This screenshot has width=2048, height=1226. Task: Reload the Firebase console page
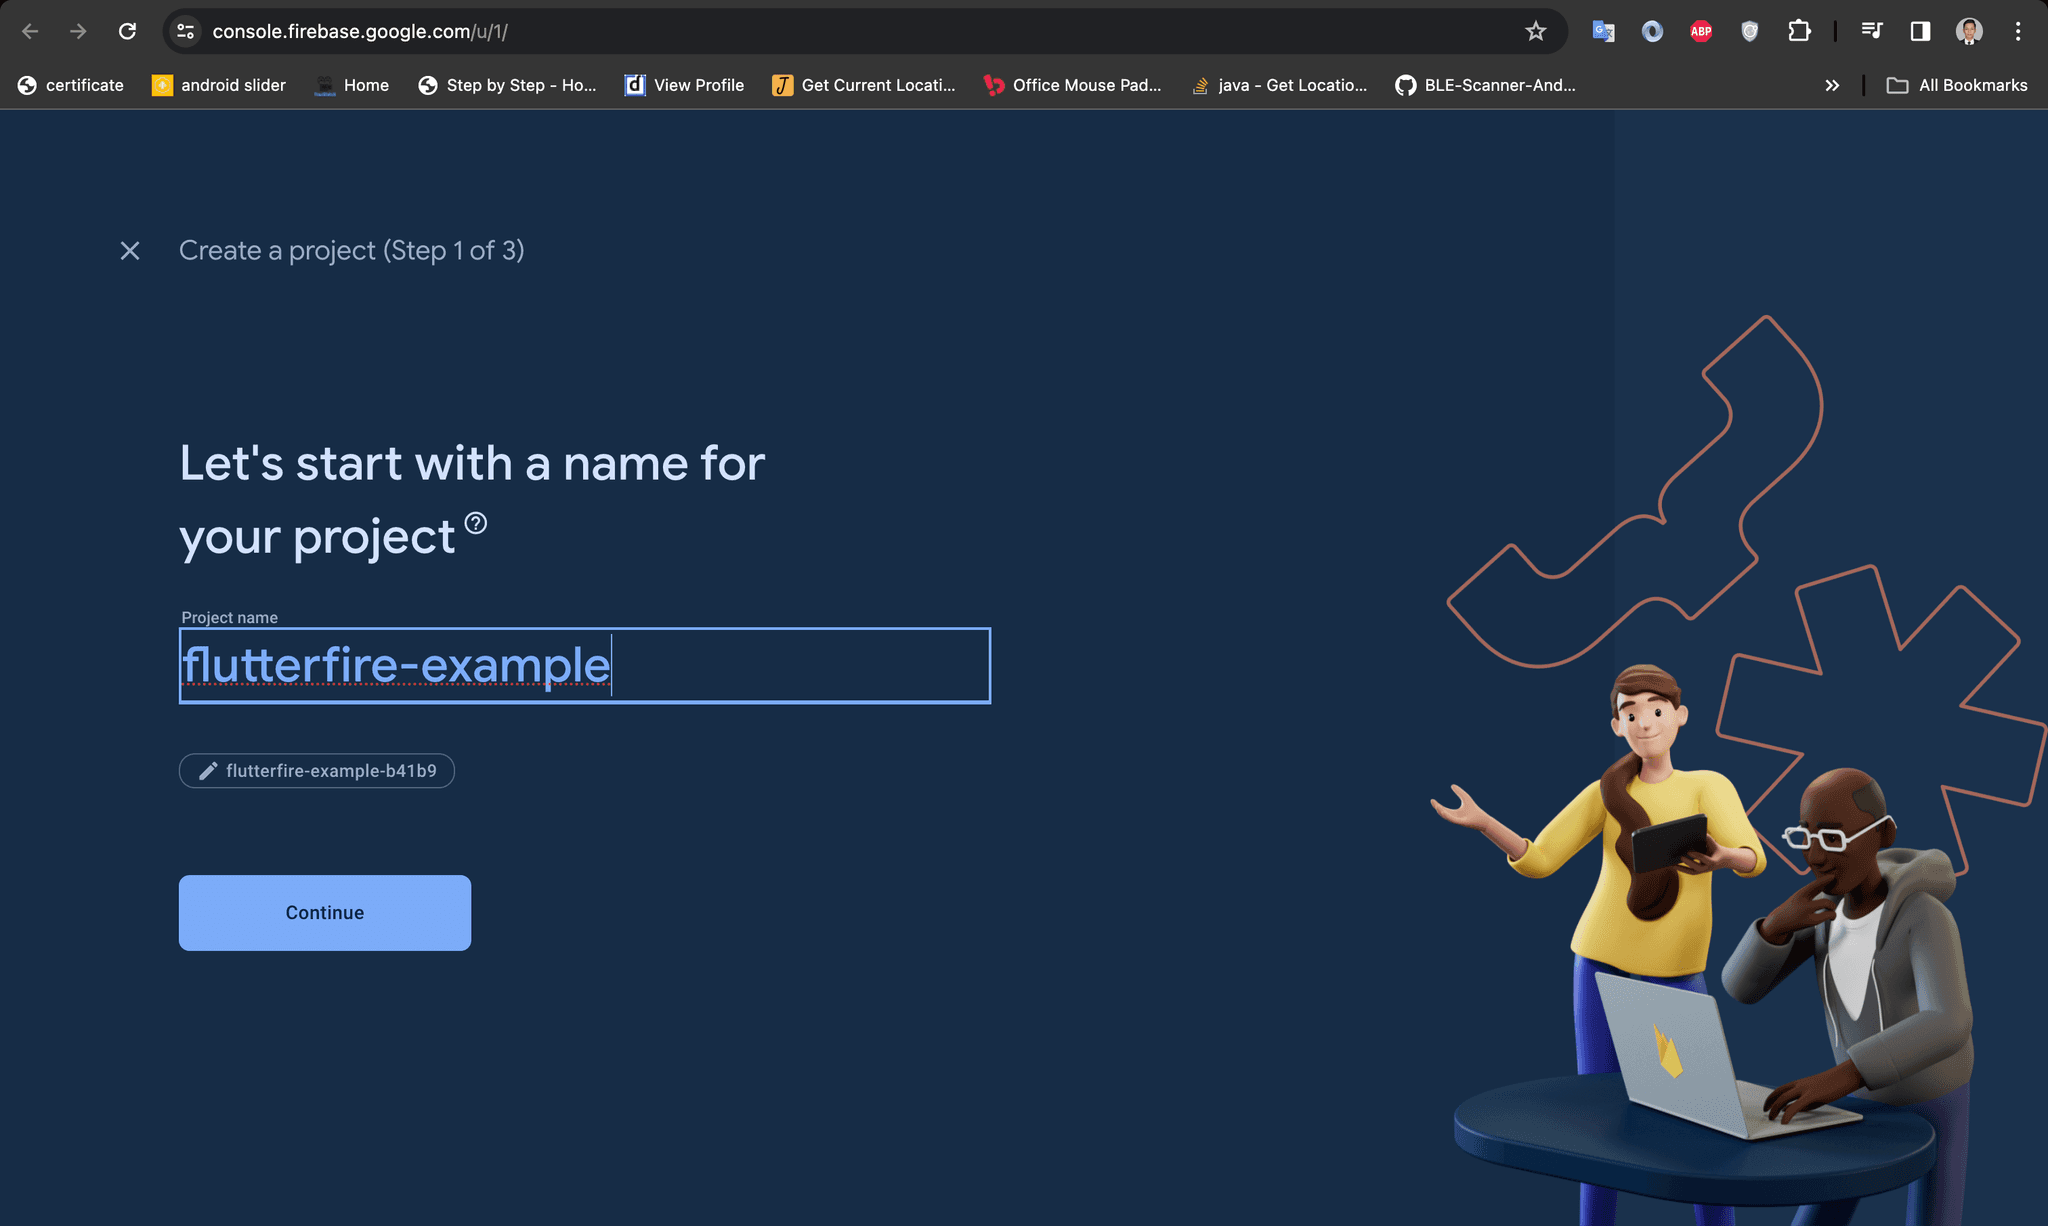(127, 31)
